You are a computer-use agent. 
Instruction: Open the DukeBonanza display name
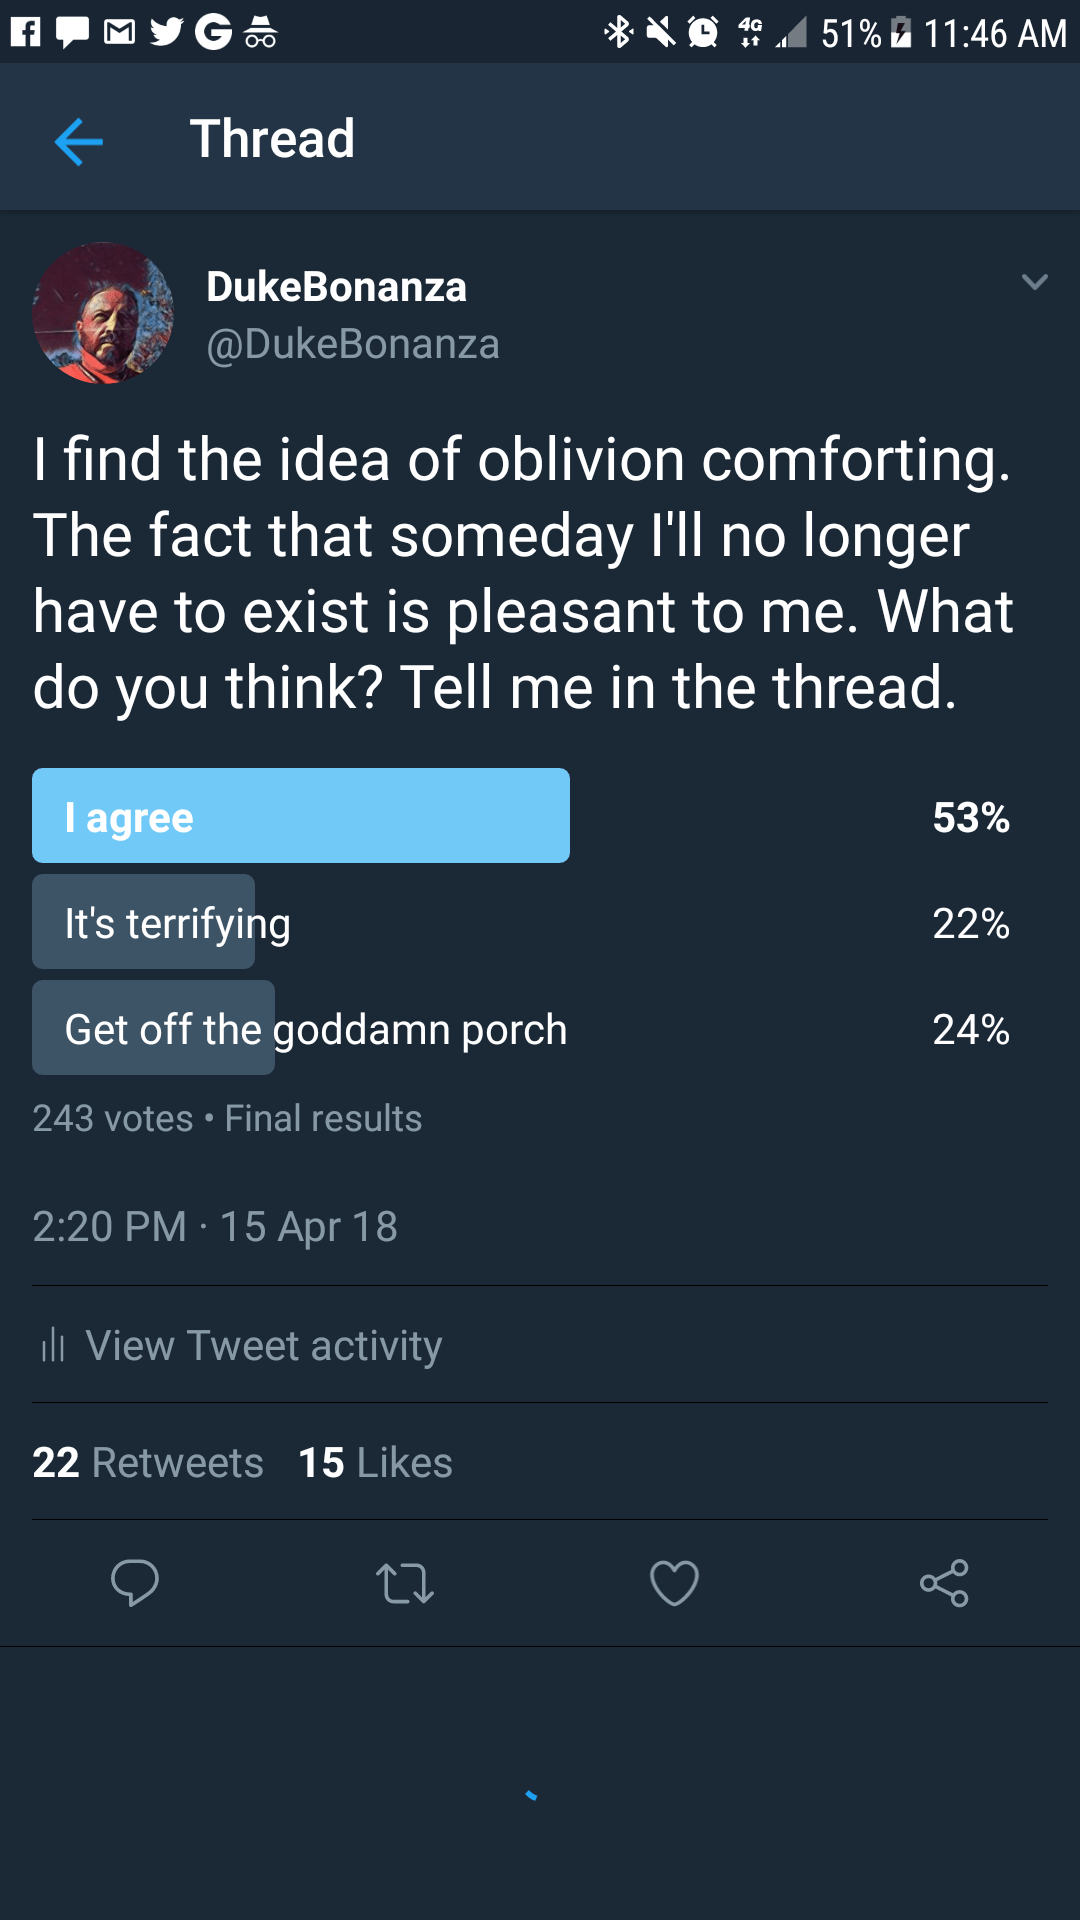pyautogui.click(x=336, y=287)
